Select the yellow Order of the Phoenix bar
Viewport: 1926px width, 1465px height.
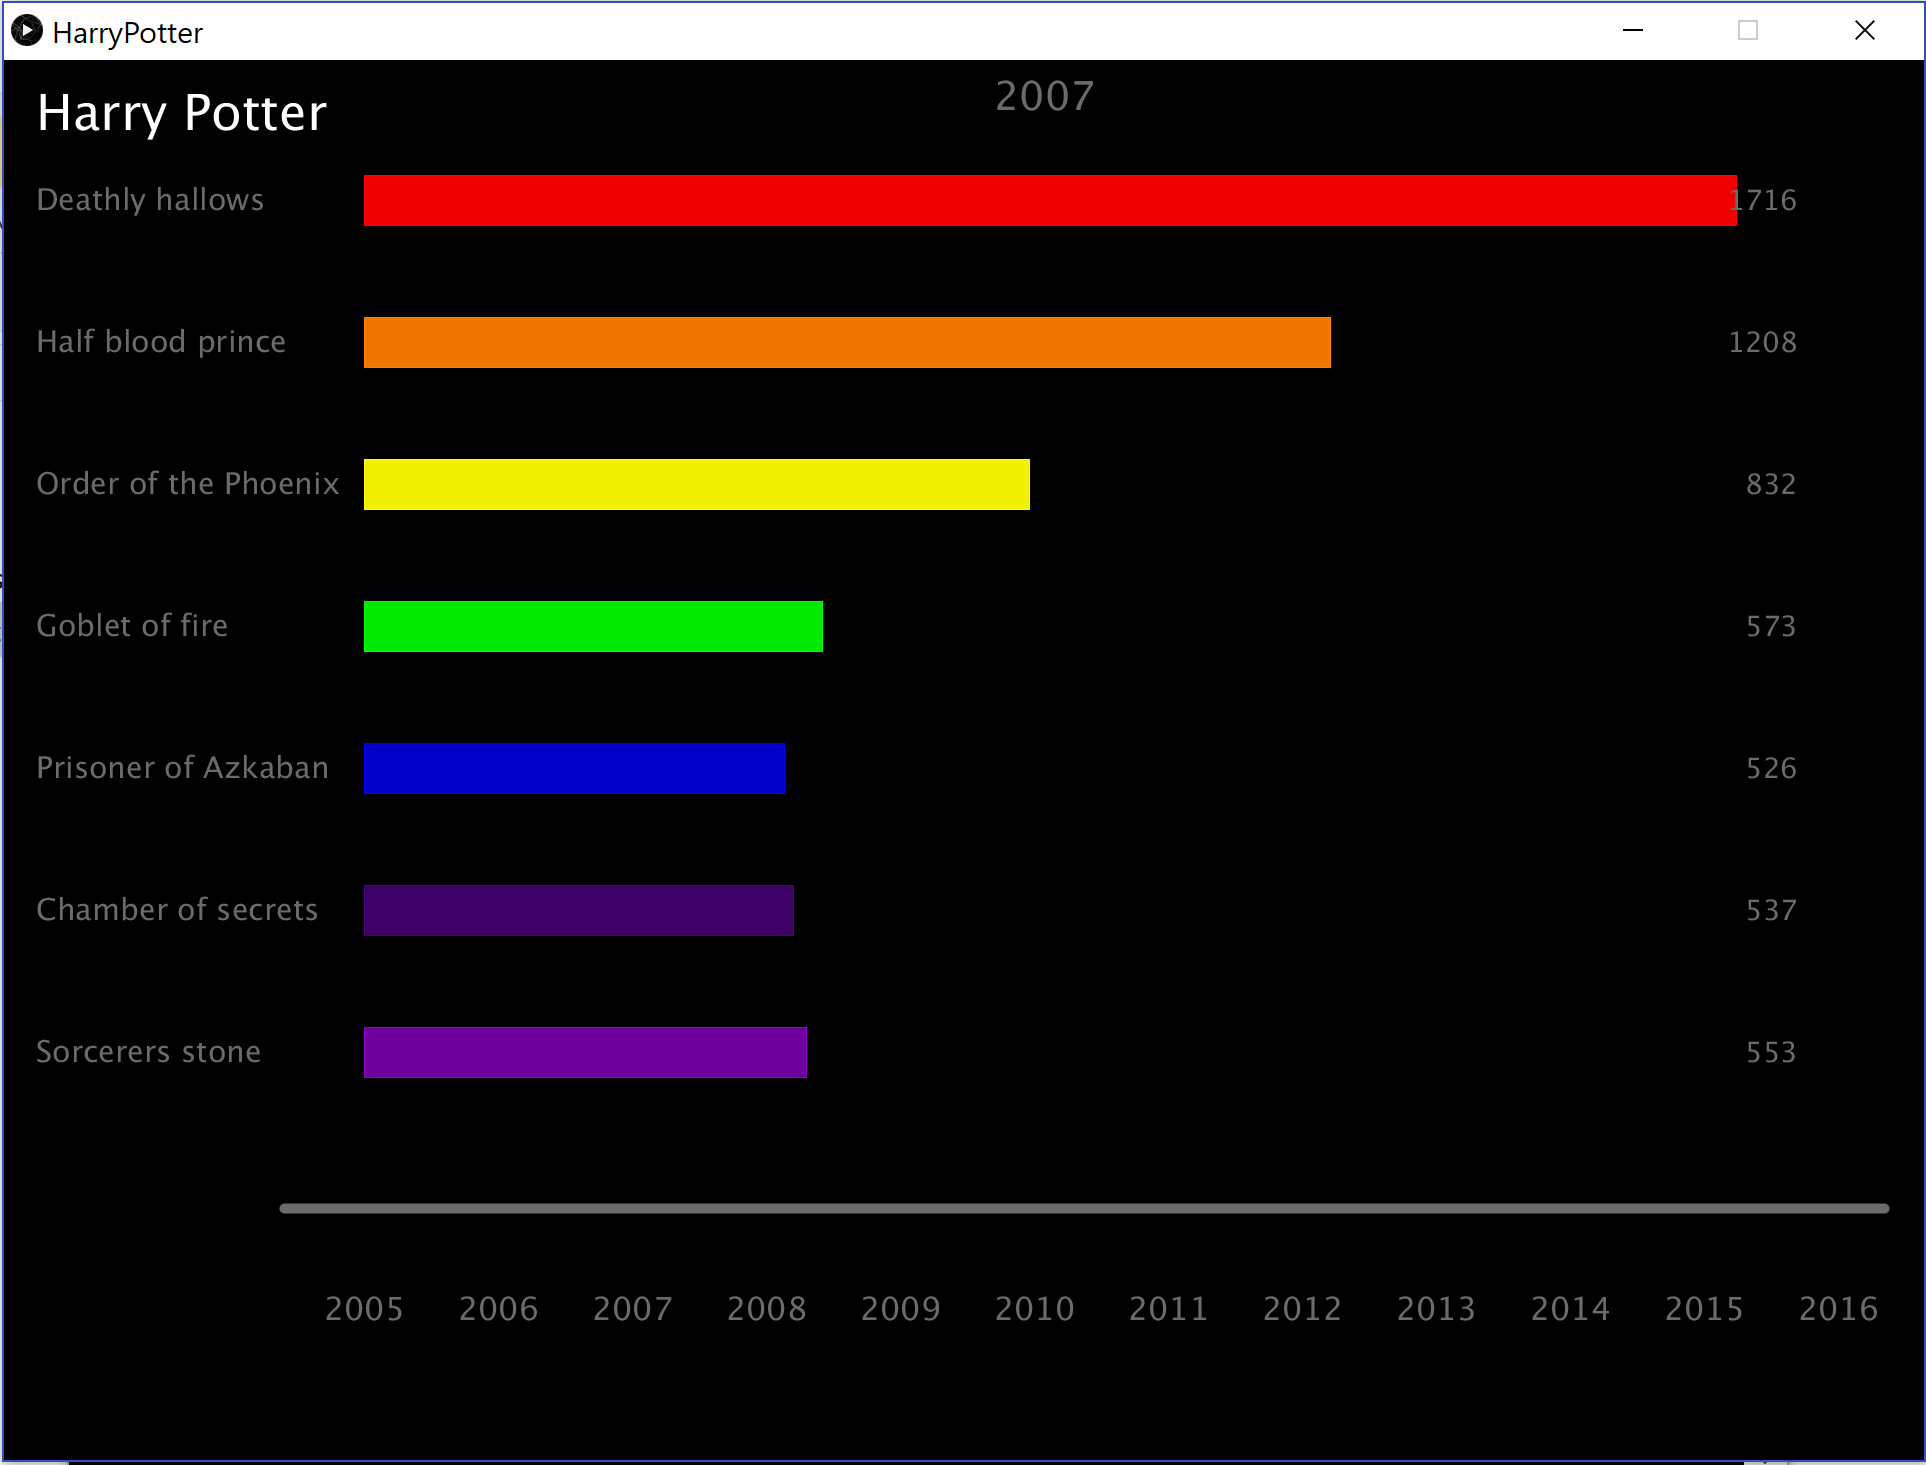pyautogui.click(x=696, y=484)
